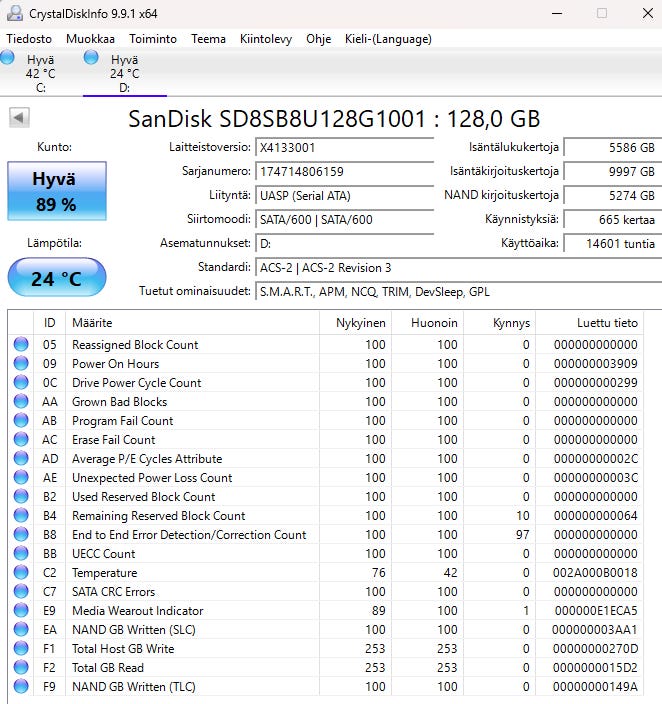Click the previous disk arrow button
662x704 pixels.
[x=19, y=118]
